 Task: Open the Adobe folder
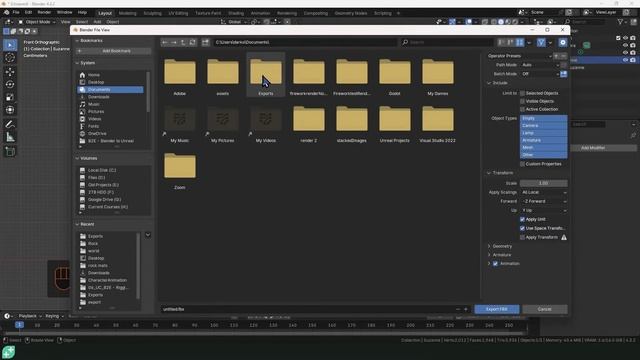[180, 75]
